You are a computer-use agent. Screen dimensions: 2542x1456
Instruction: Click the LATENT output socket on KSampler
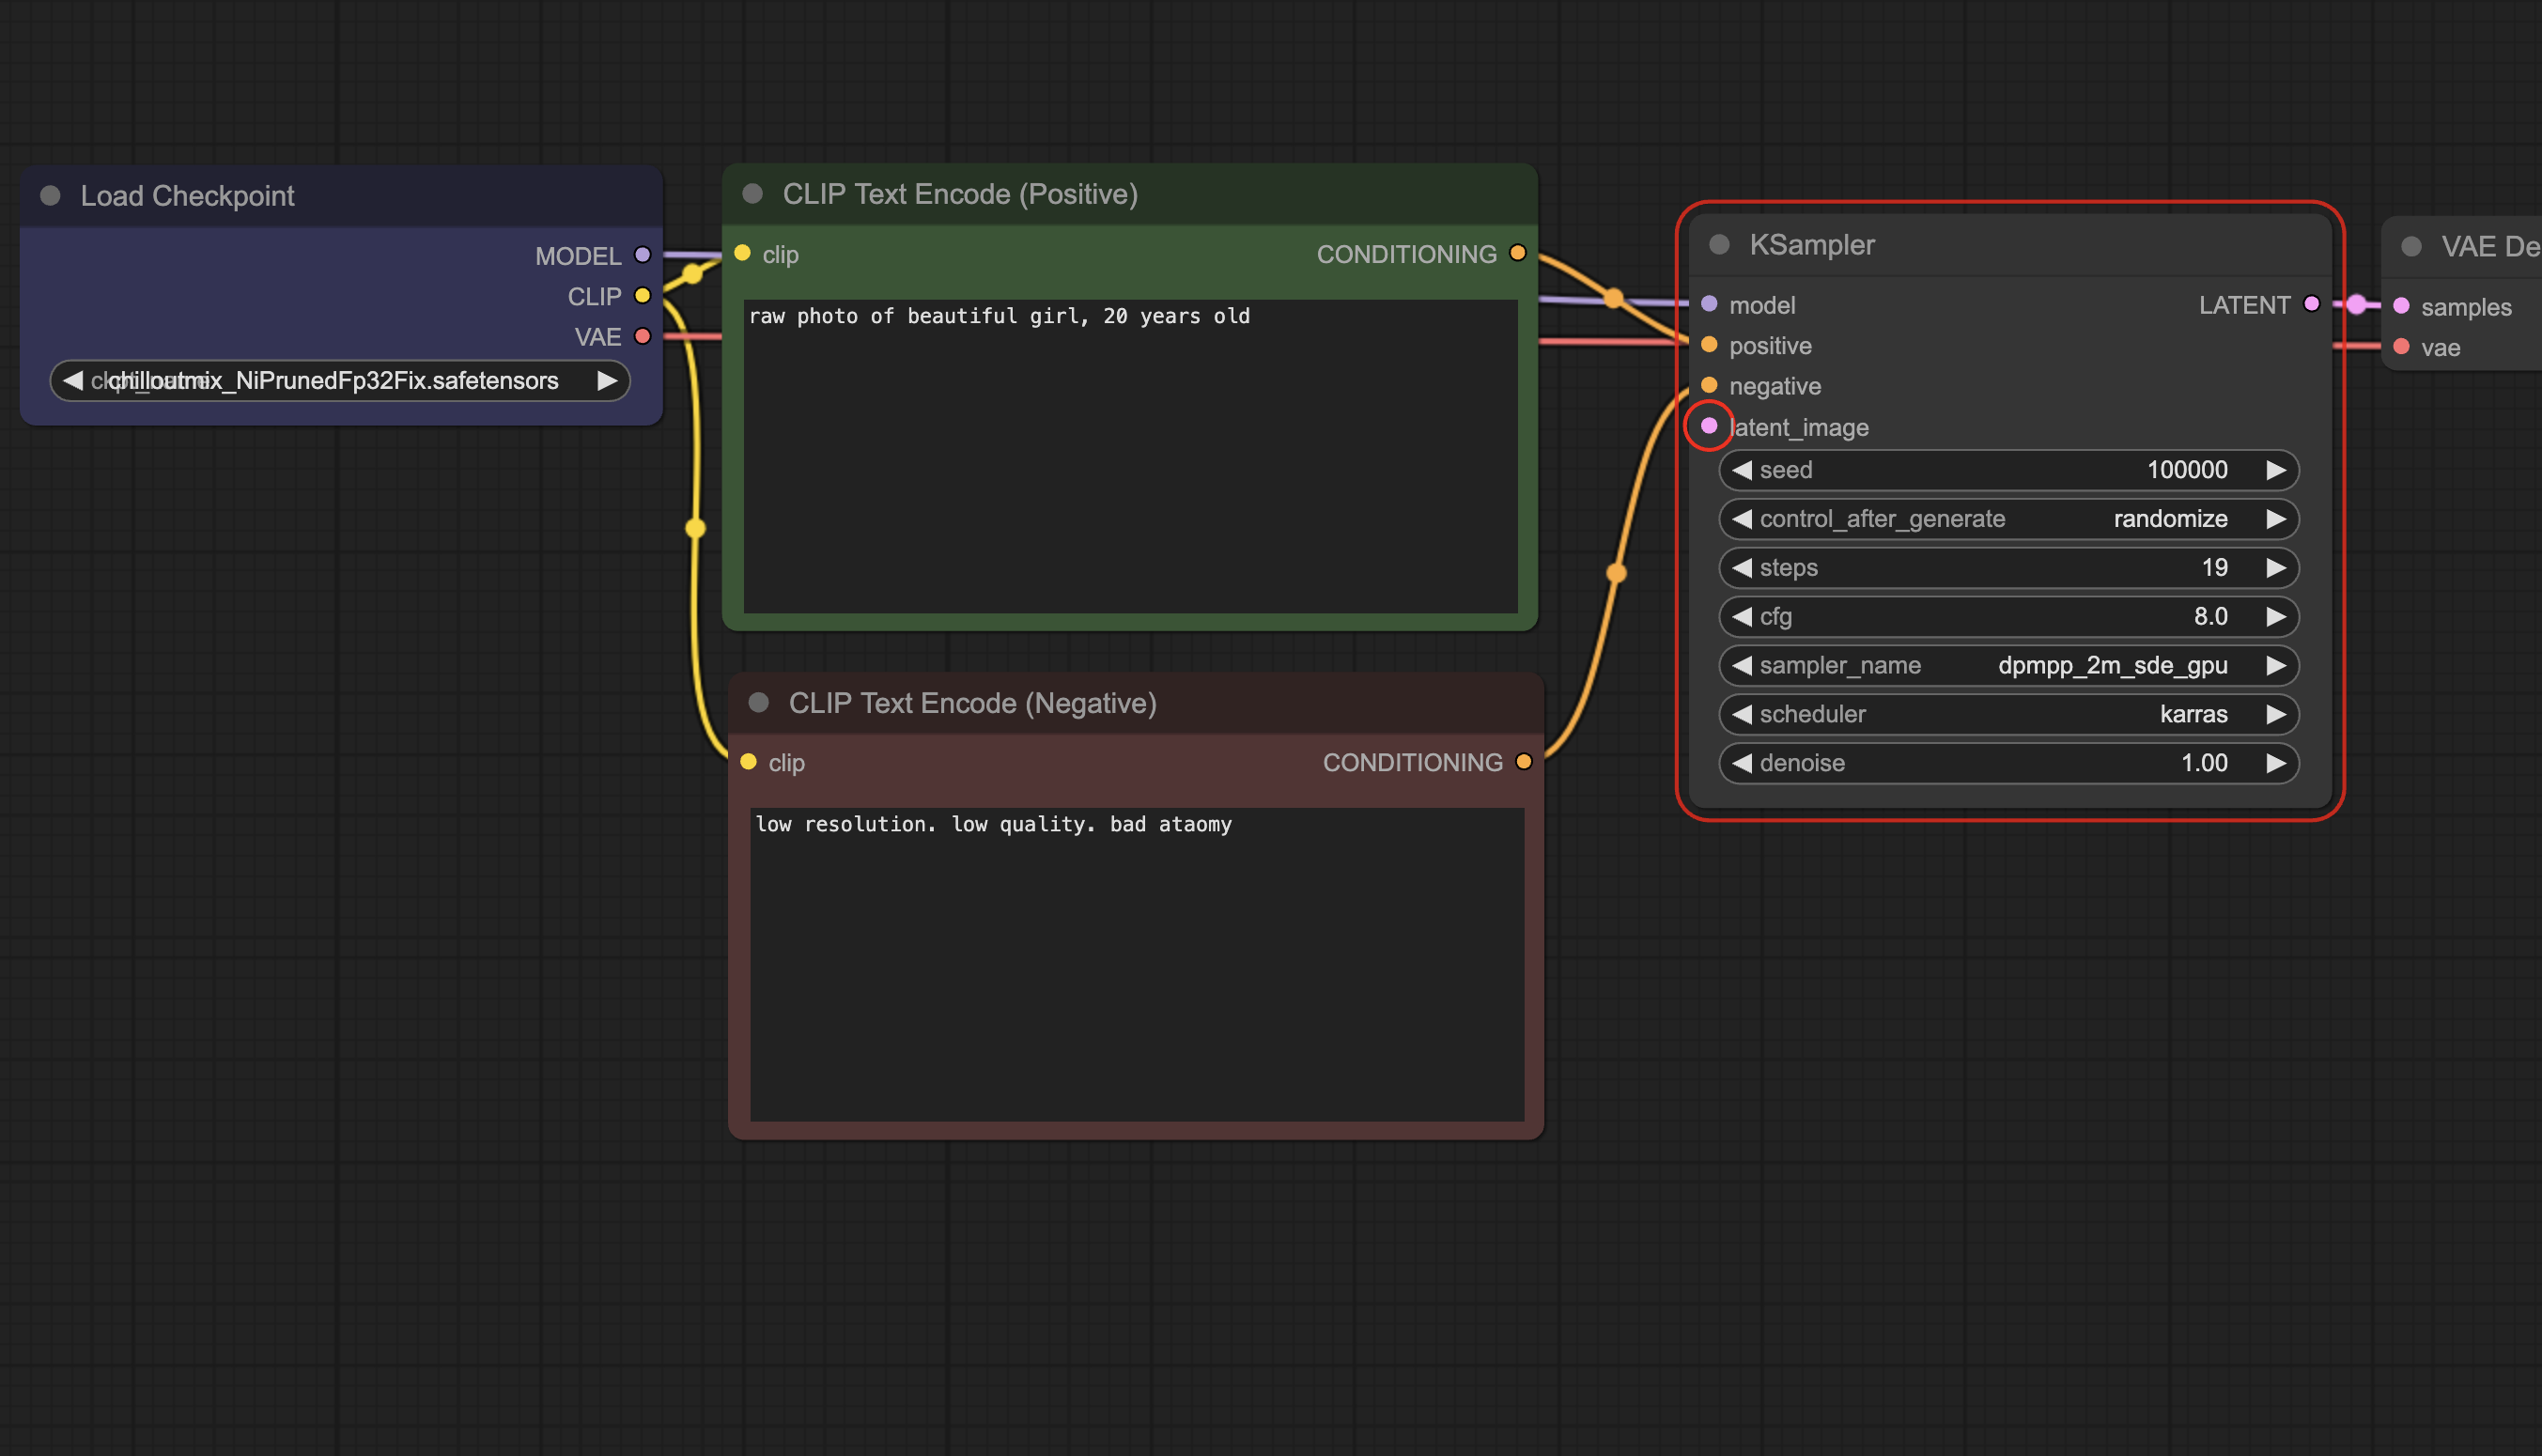(2311, 304)
